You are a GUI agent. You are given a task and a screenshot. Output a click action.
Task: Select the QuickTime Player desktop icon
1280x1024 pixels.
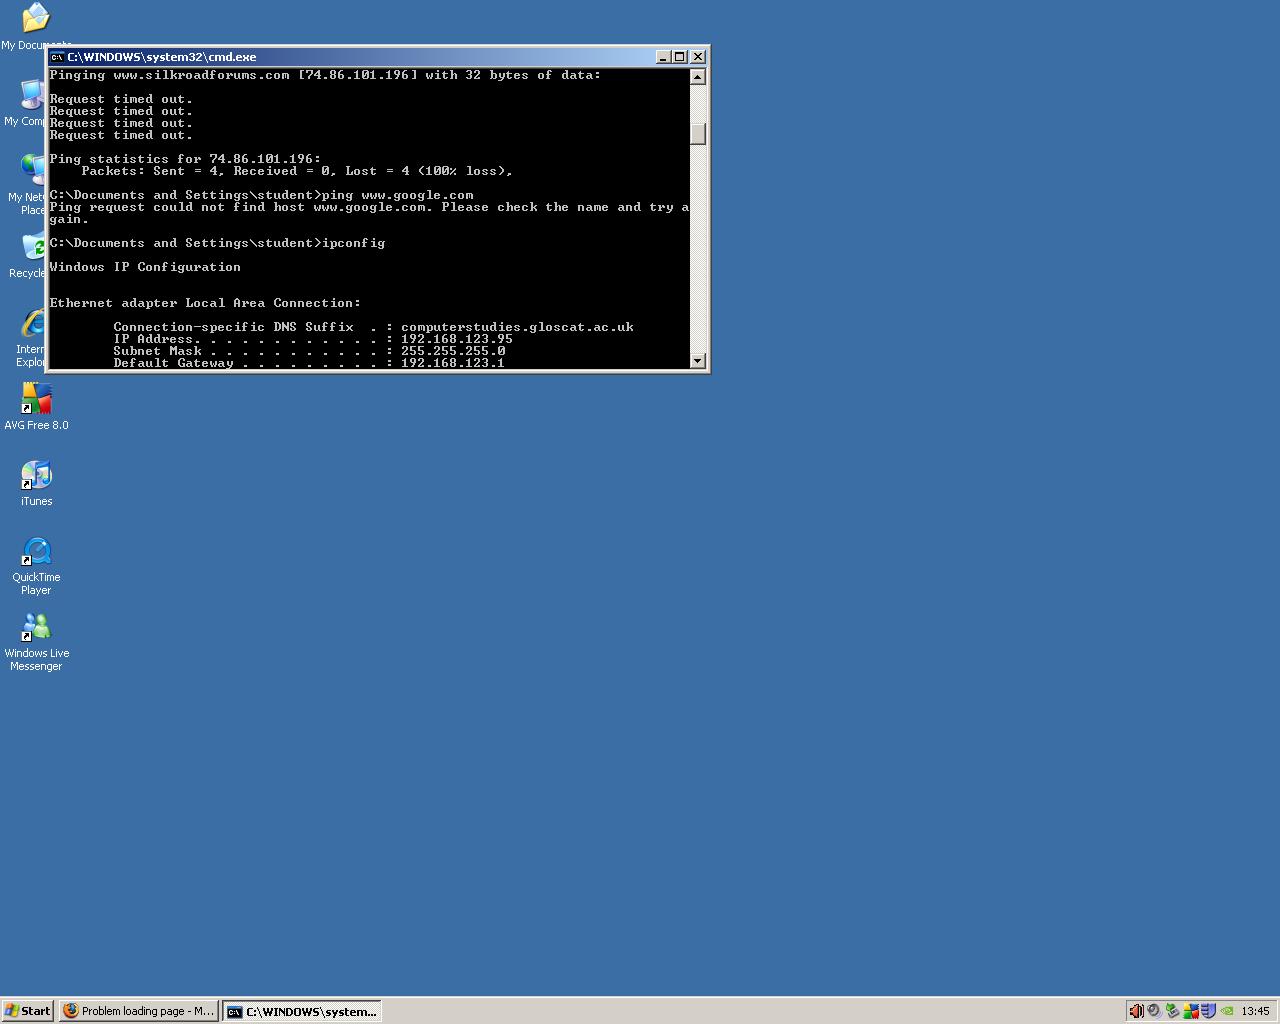[36, 566]
